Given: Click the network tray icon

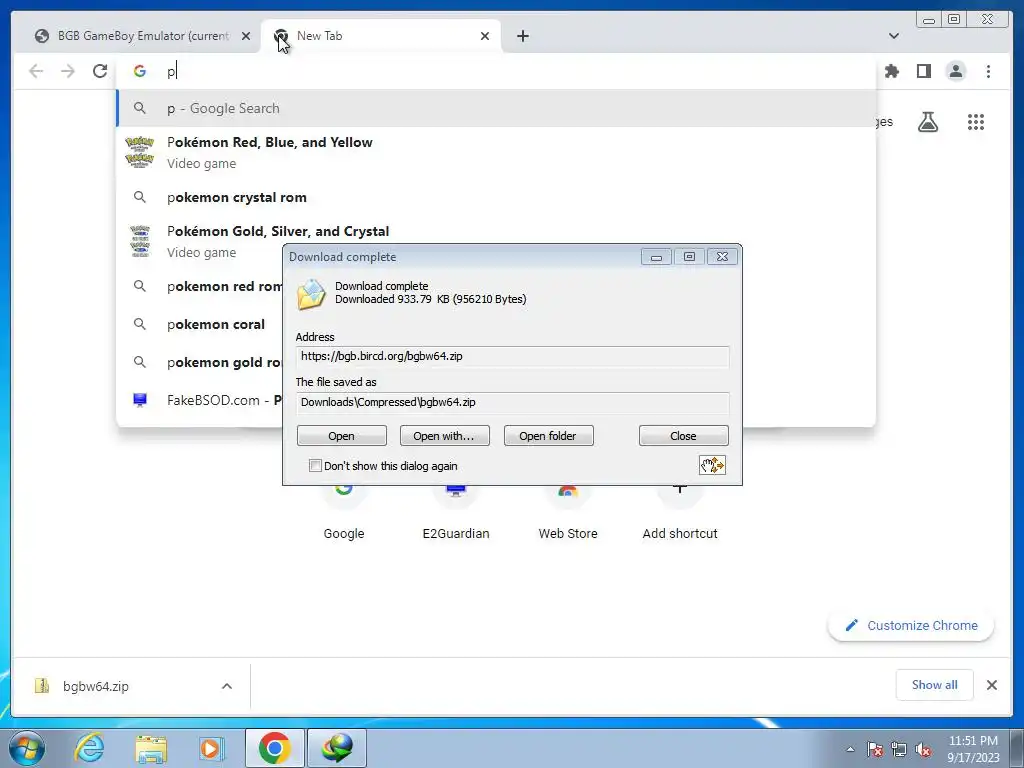Looking at the screenshot, I should 899,749.
